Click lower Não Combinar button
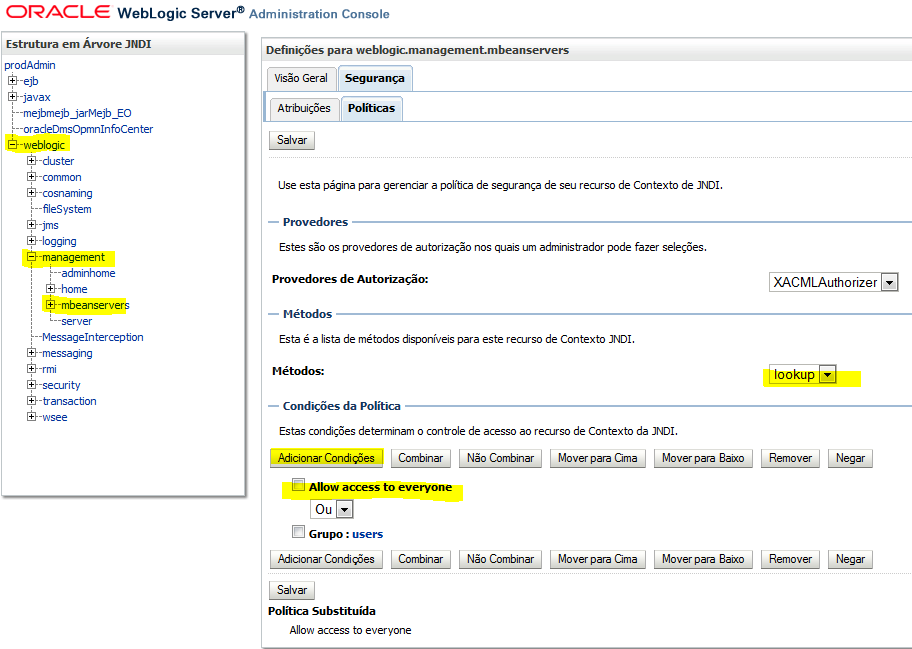The width and height of the screenshot is (912, 649). (500, 559)
